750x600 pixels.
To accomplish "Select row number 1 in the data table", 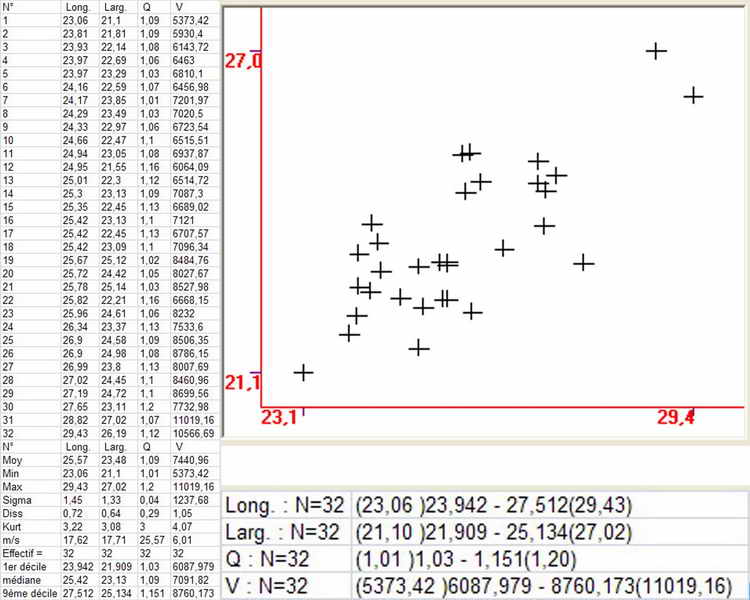I will (x=6, y=19).
